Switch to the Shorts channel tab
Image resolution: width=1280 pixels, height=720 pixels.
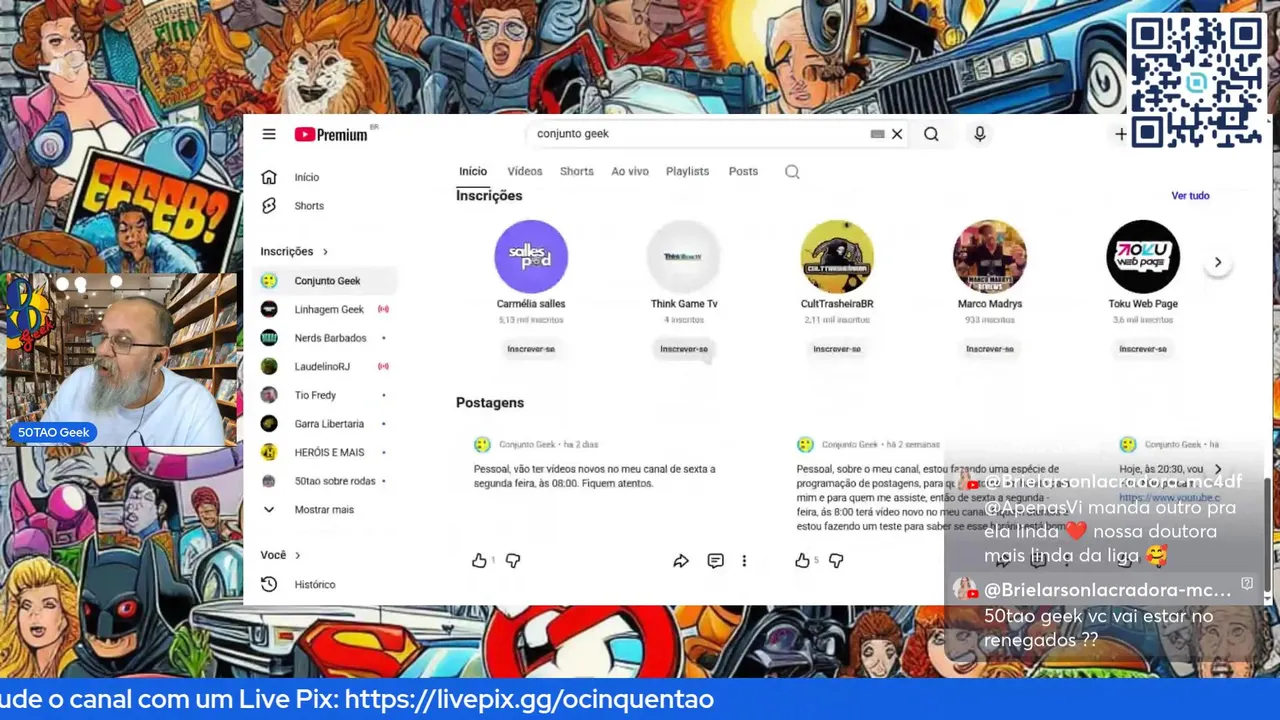[577, 172]
